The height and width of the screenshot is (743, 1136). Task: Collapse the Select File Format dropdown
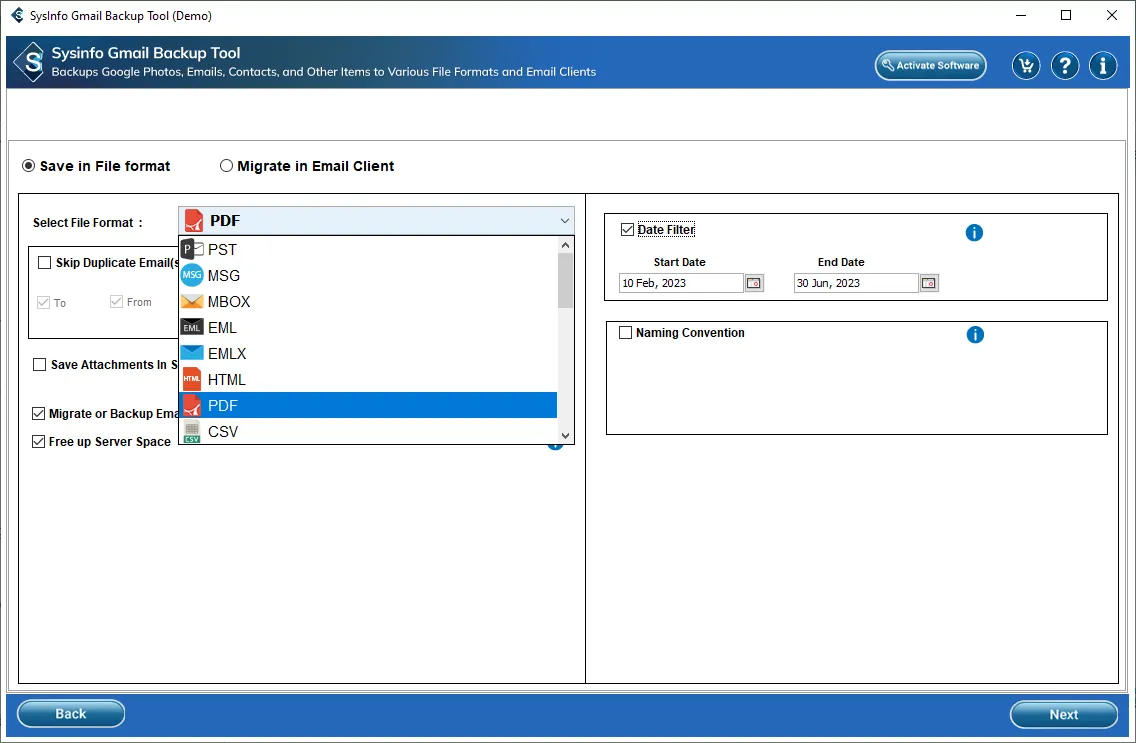point(565,221)
